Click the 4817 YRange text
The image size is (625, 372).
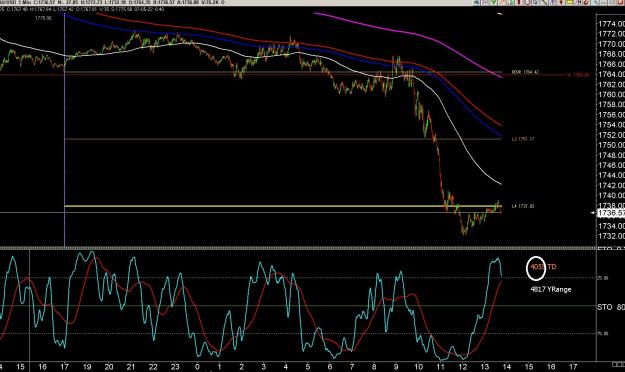point(550,289)
